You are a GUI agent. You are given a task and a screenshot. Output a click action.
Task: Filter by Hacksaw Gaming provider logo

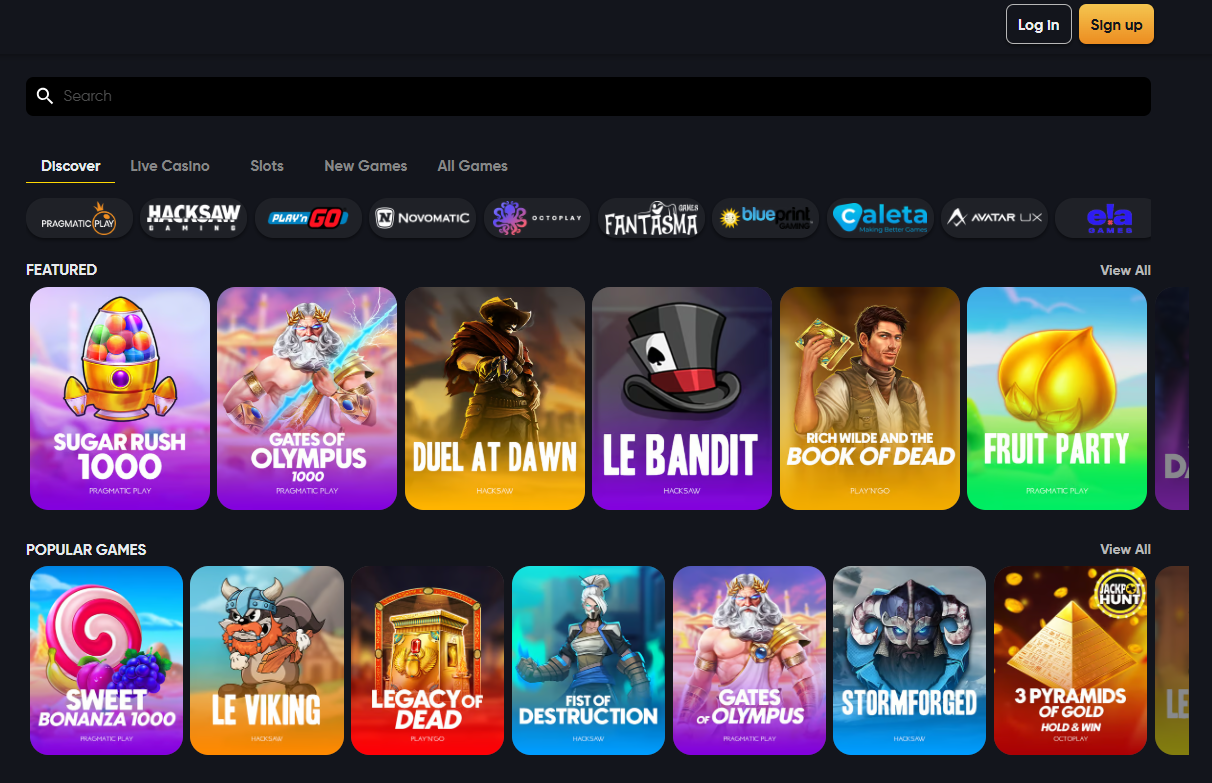point(194,218)
